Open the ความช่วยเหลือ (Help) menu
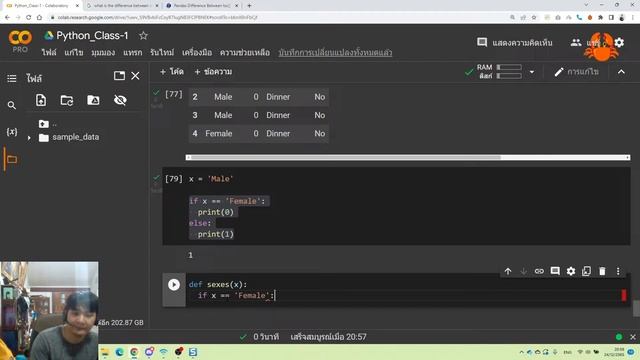This screenshot has height=360, width=640. 245,53
